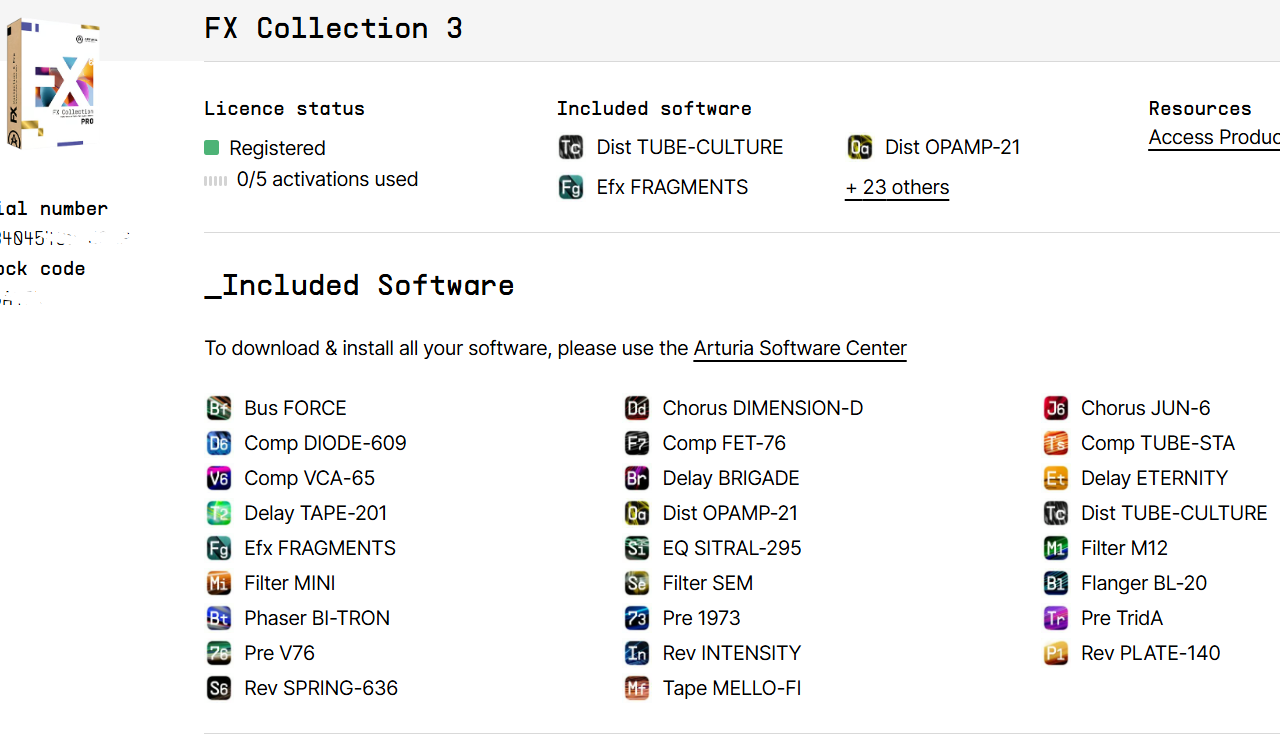Screen dimensions: 1280x736
Task: Click the Tape MELLO-FI icon
Action: pos(637,688)
